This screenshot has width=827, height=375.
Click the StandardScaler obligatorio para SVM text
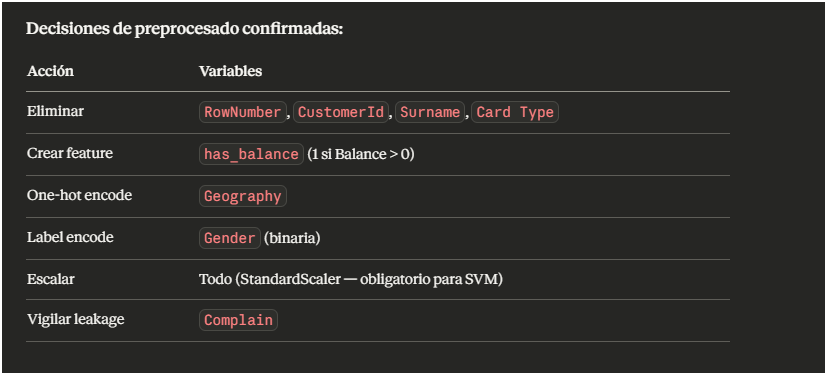[368, 280]
